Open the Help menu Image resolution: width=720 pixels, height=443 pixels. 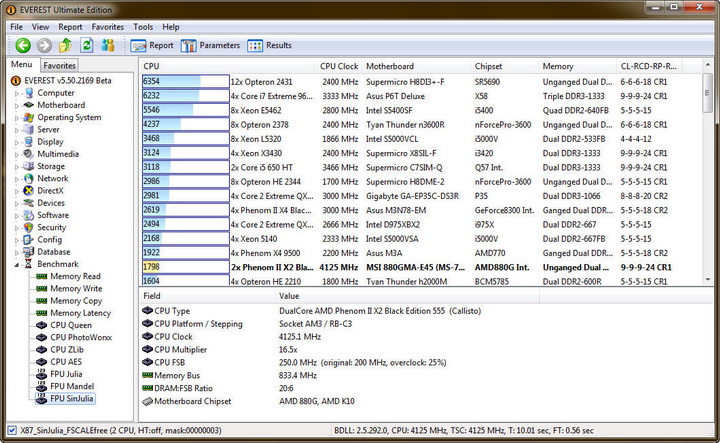[171, 27]
